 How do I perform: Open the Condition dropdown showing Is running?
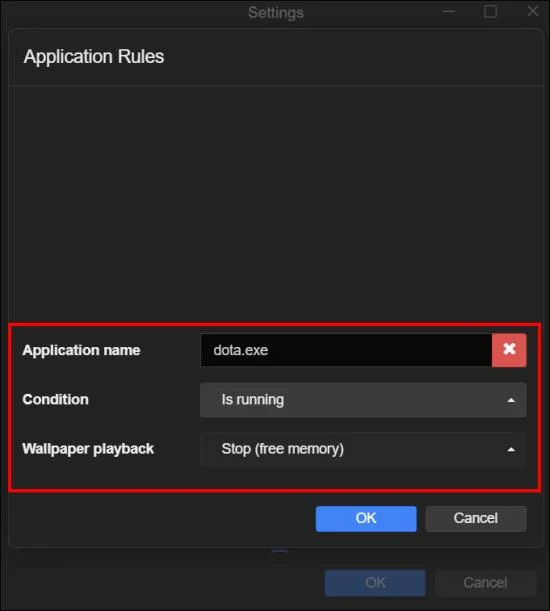click(363, 400)
